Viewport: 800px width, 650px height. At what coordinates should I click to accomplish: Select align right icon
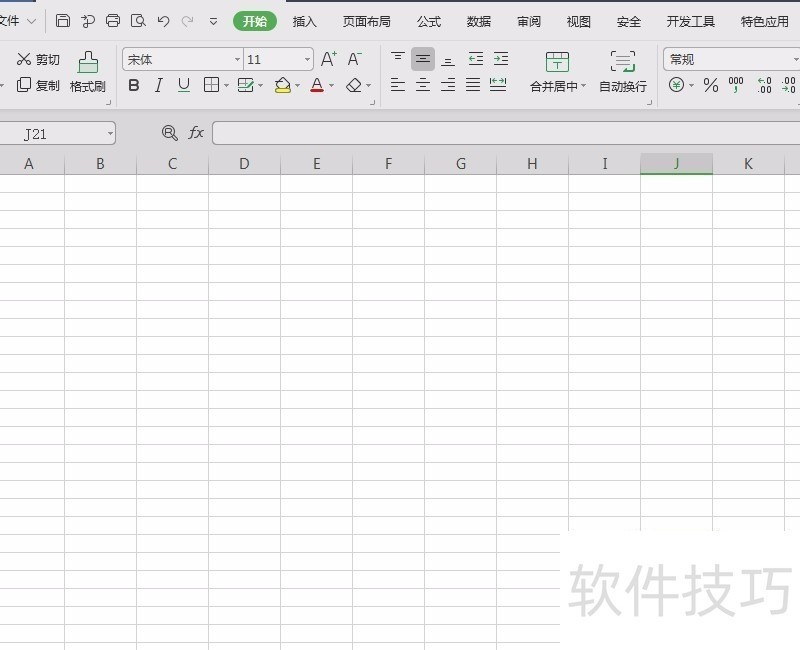tap(448, 85)
